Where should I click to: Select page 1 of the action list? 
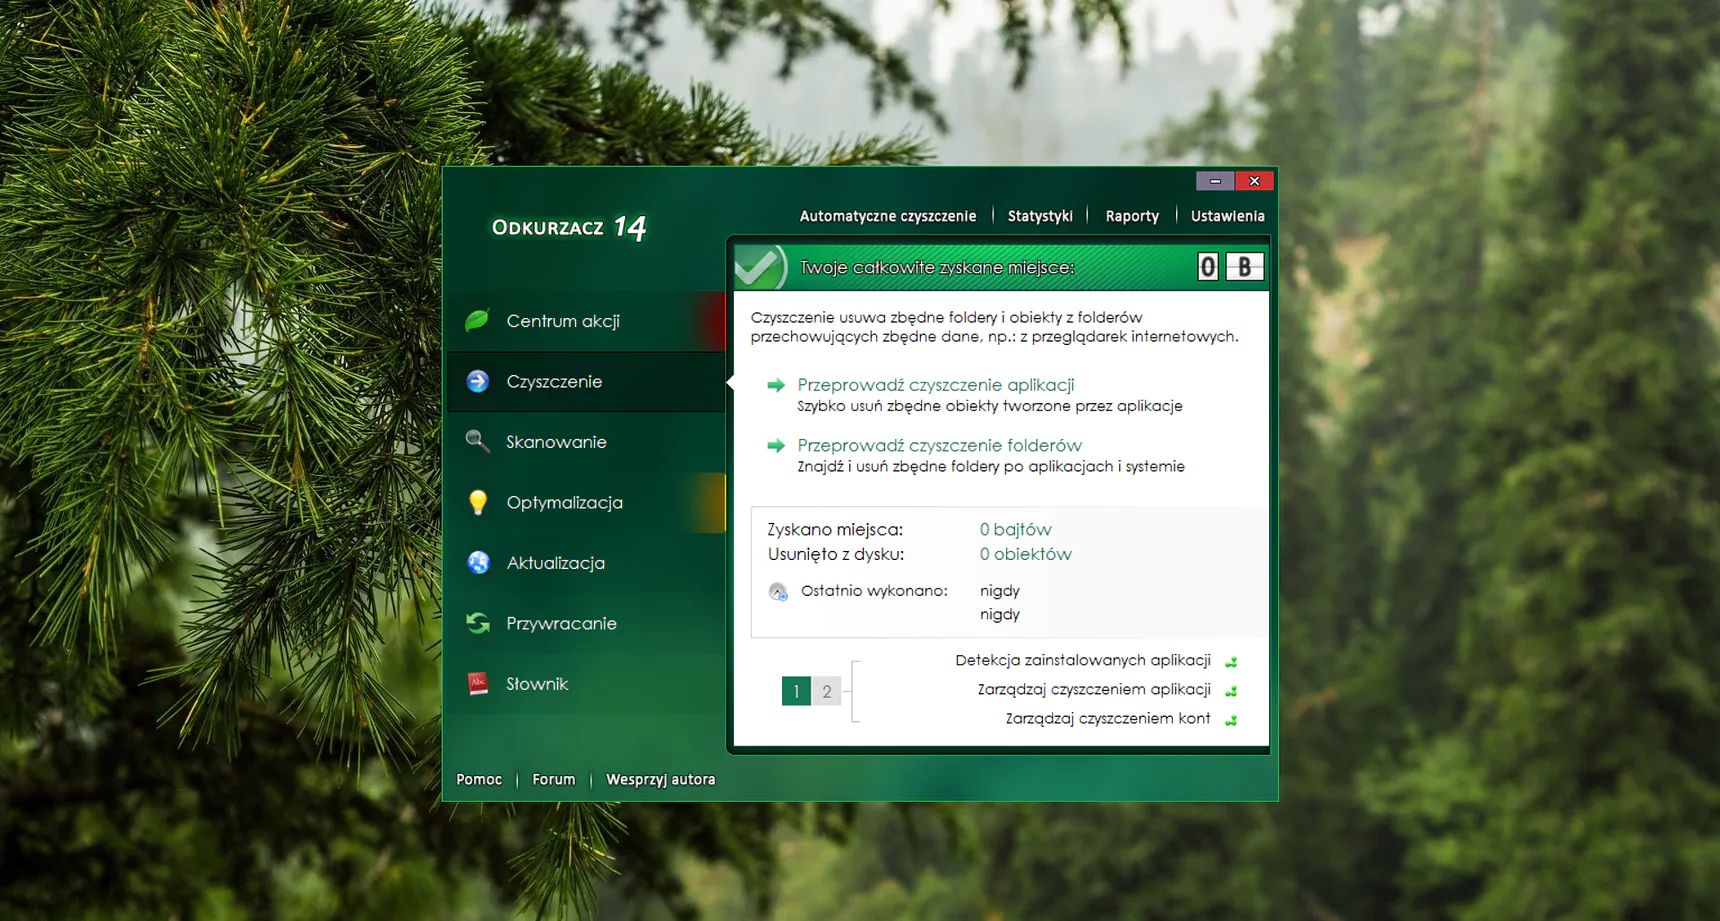tap(796, 691)
